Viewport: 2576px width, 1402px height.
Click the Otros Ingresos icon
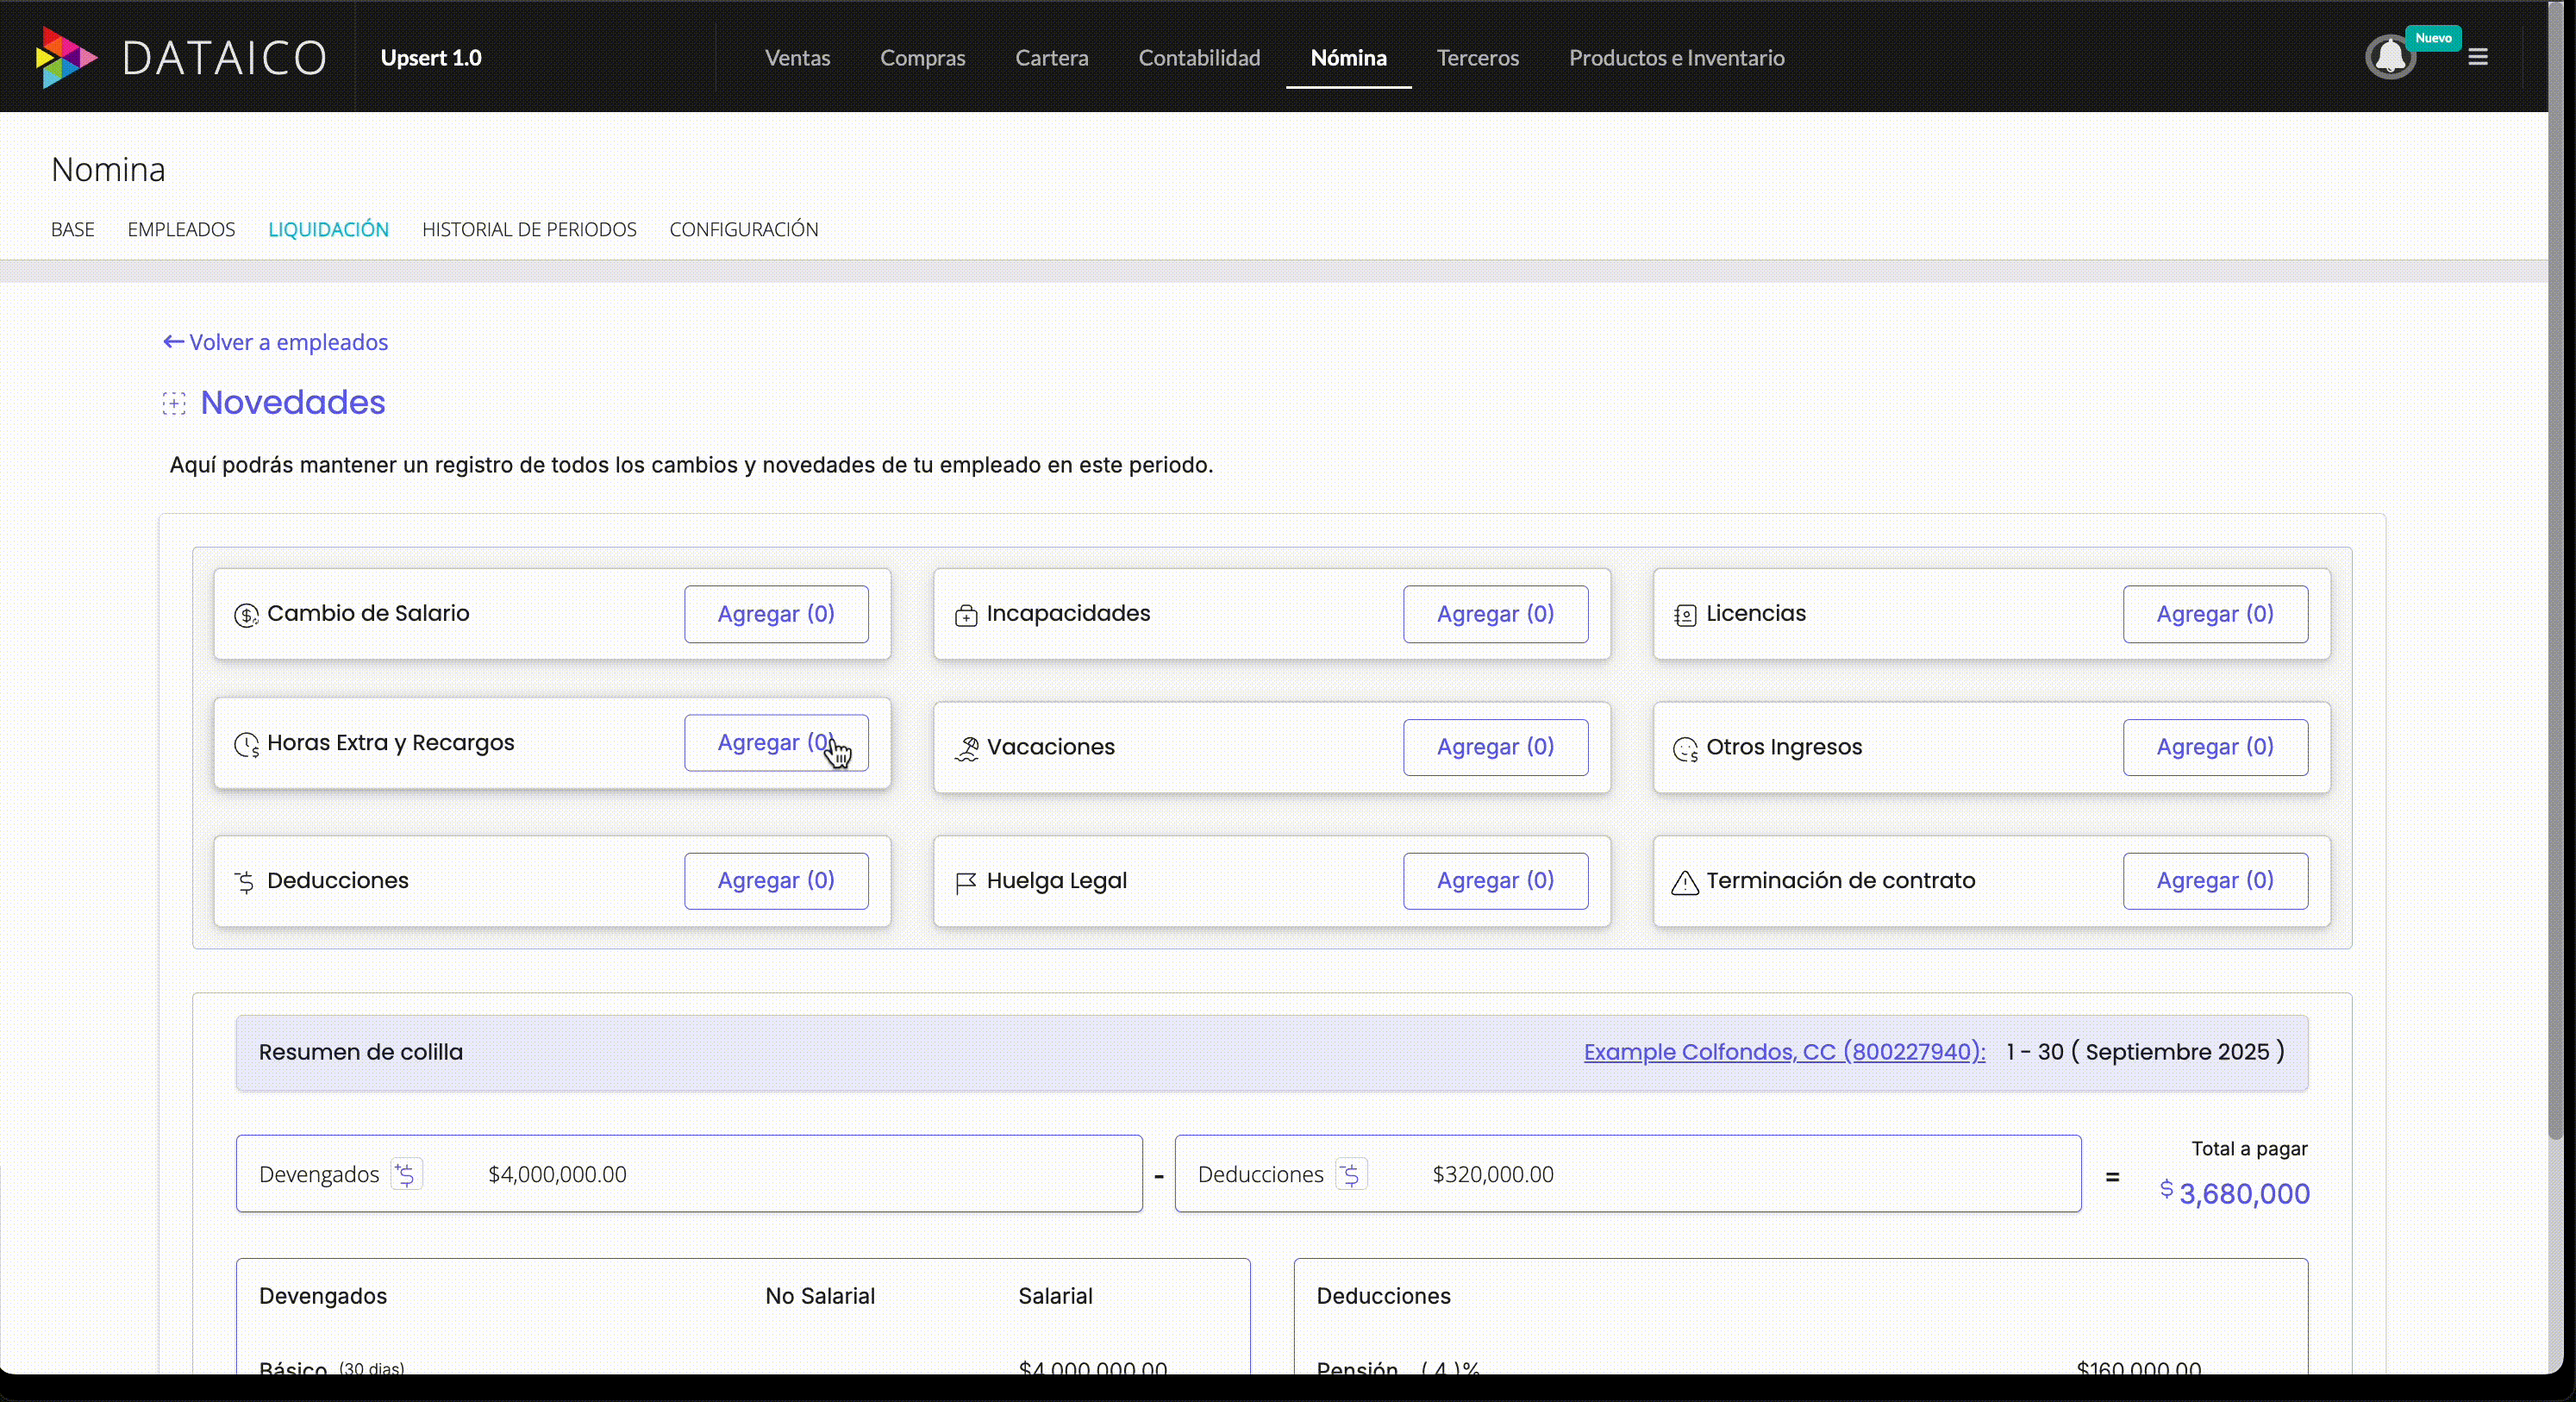coord(1685,749)
